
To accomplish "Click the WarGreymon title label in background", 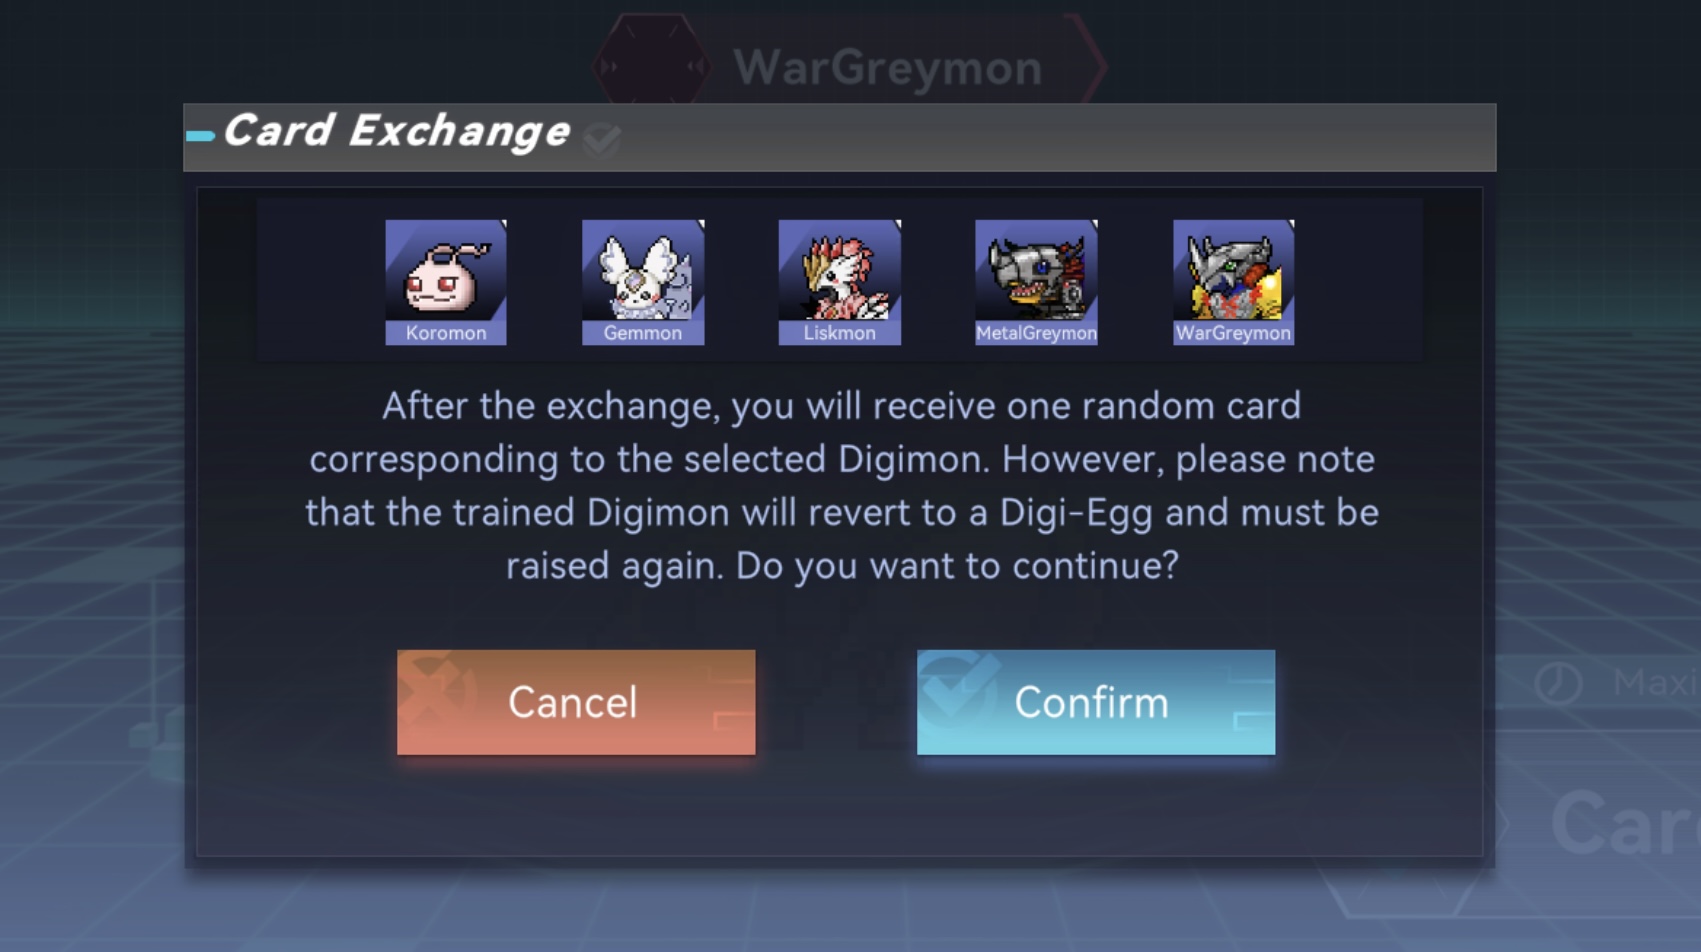I will click(888, 68).
